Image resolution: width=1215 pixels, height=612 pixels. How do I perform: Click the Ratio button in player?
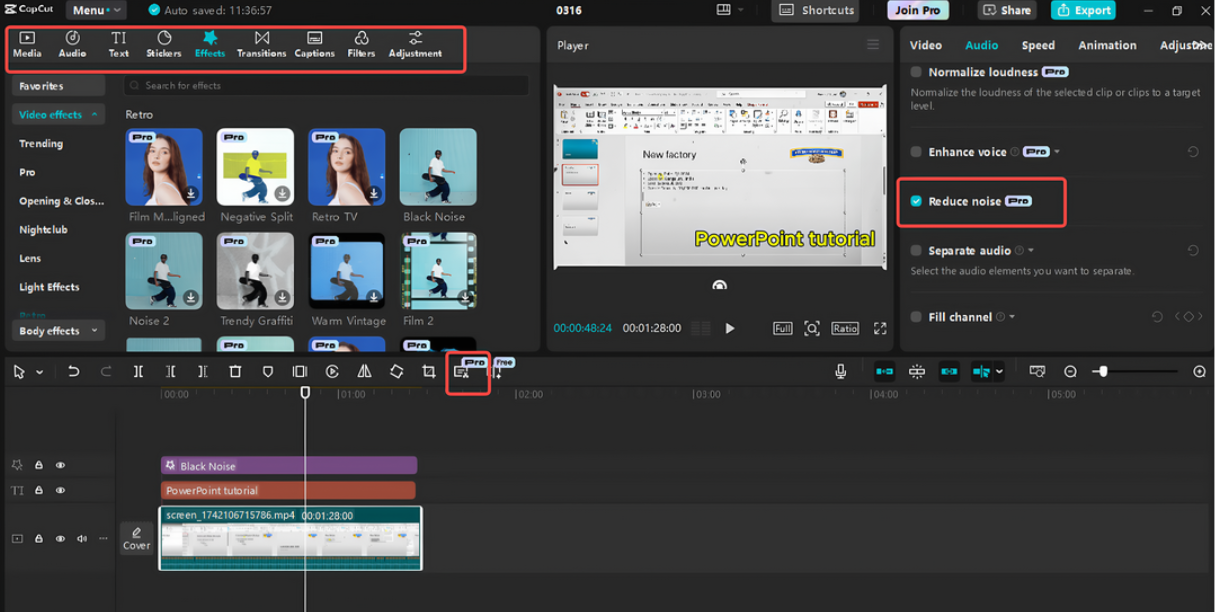click(x=845, y=328)
